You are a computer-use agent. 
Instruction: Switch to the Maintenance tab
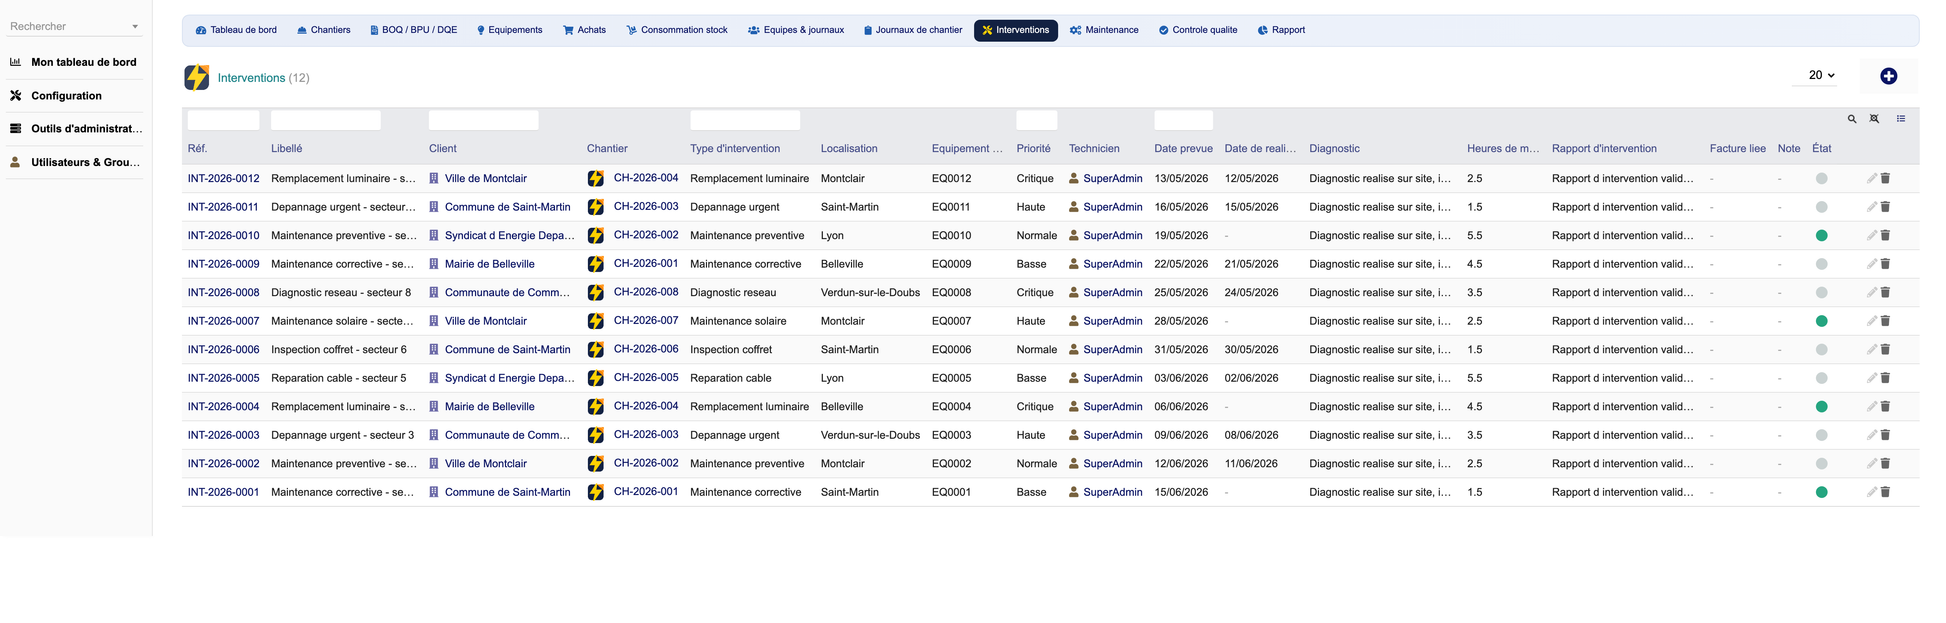[x=1104, y=30]
